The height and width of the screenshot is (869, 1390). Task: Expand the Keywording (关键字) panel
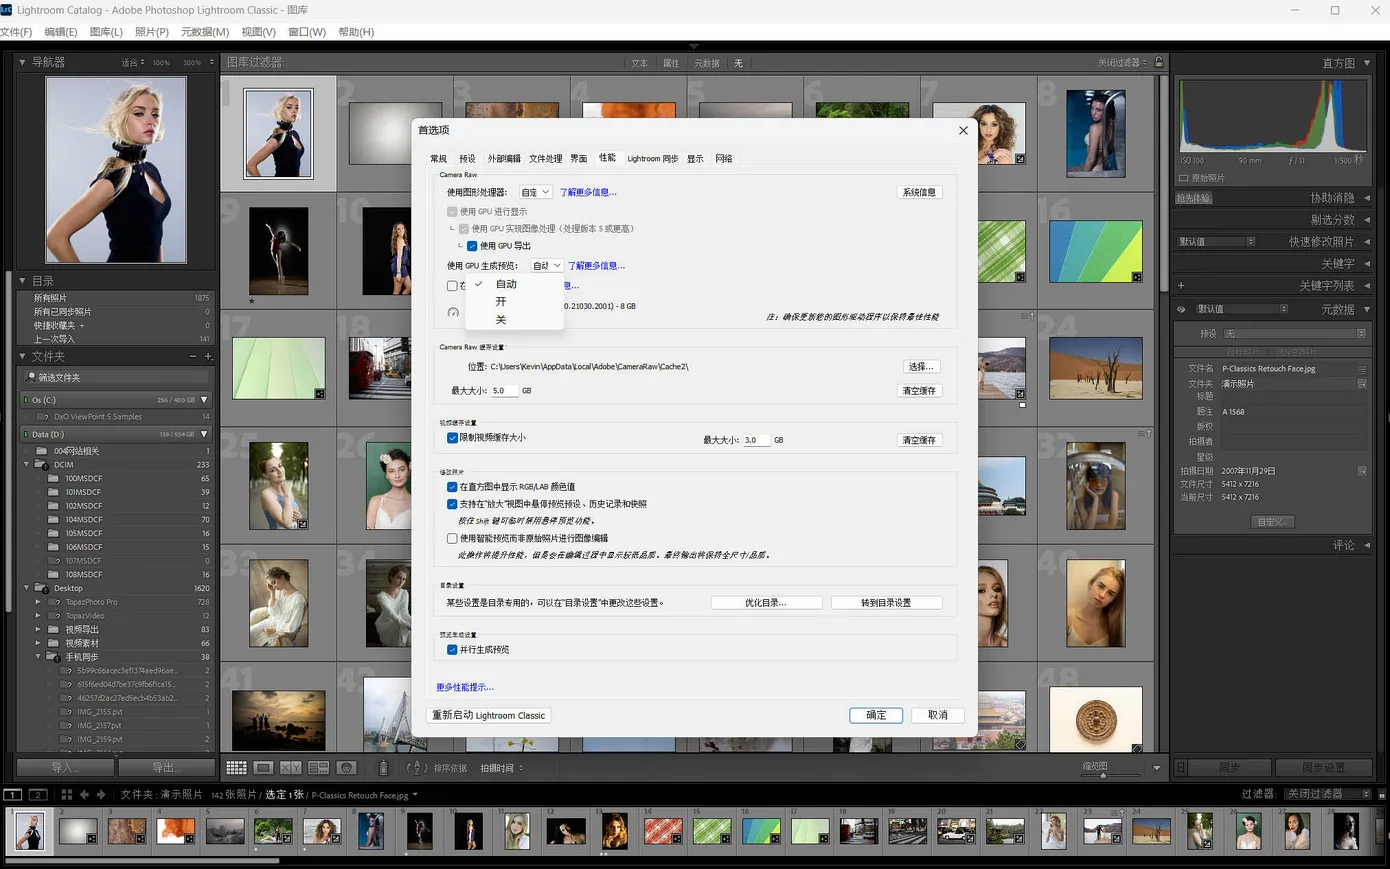click(1367, 264)
